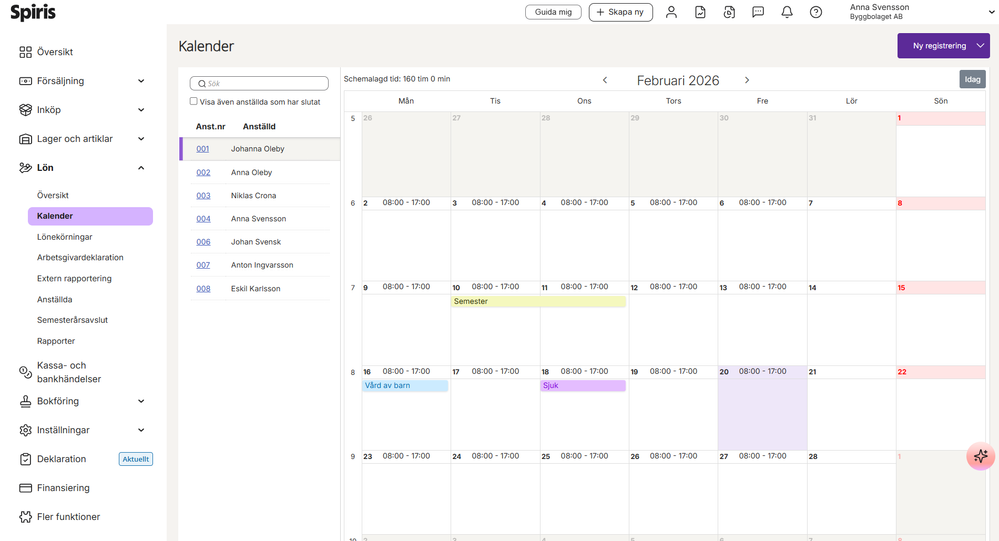This screenshot has width=999, height=541.
Task: Go to next month arrow
Action: click(747, 80)
